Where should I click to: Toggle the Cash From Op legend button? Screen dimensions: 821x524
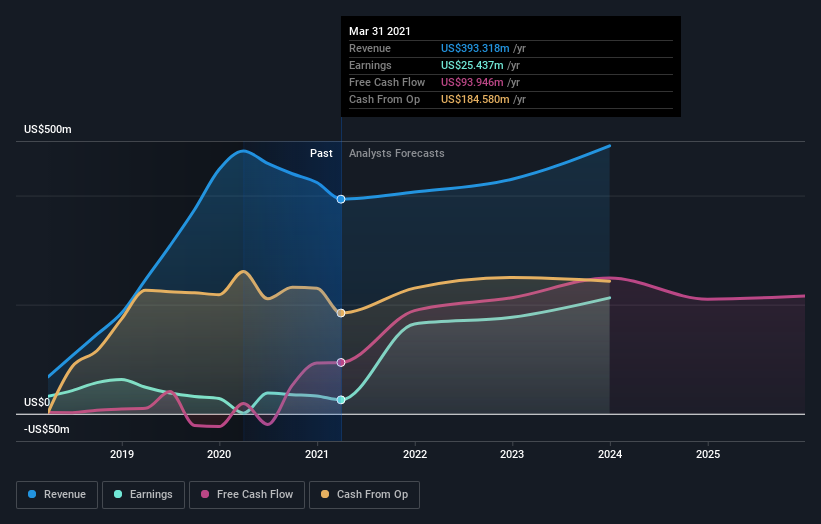[x=364, y=495]
